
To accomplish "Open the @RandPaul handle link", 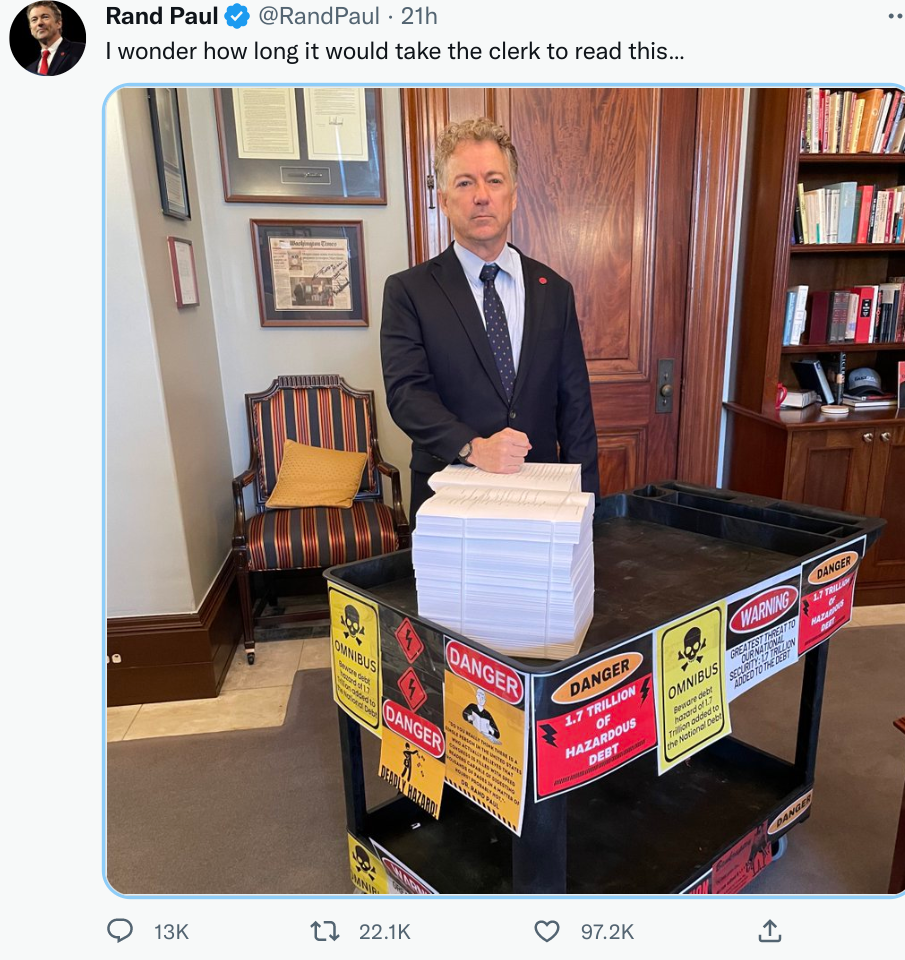I will point(319,17).
